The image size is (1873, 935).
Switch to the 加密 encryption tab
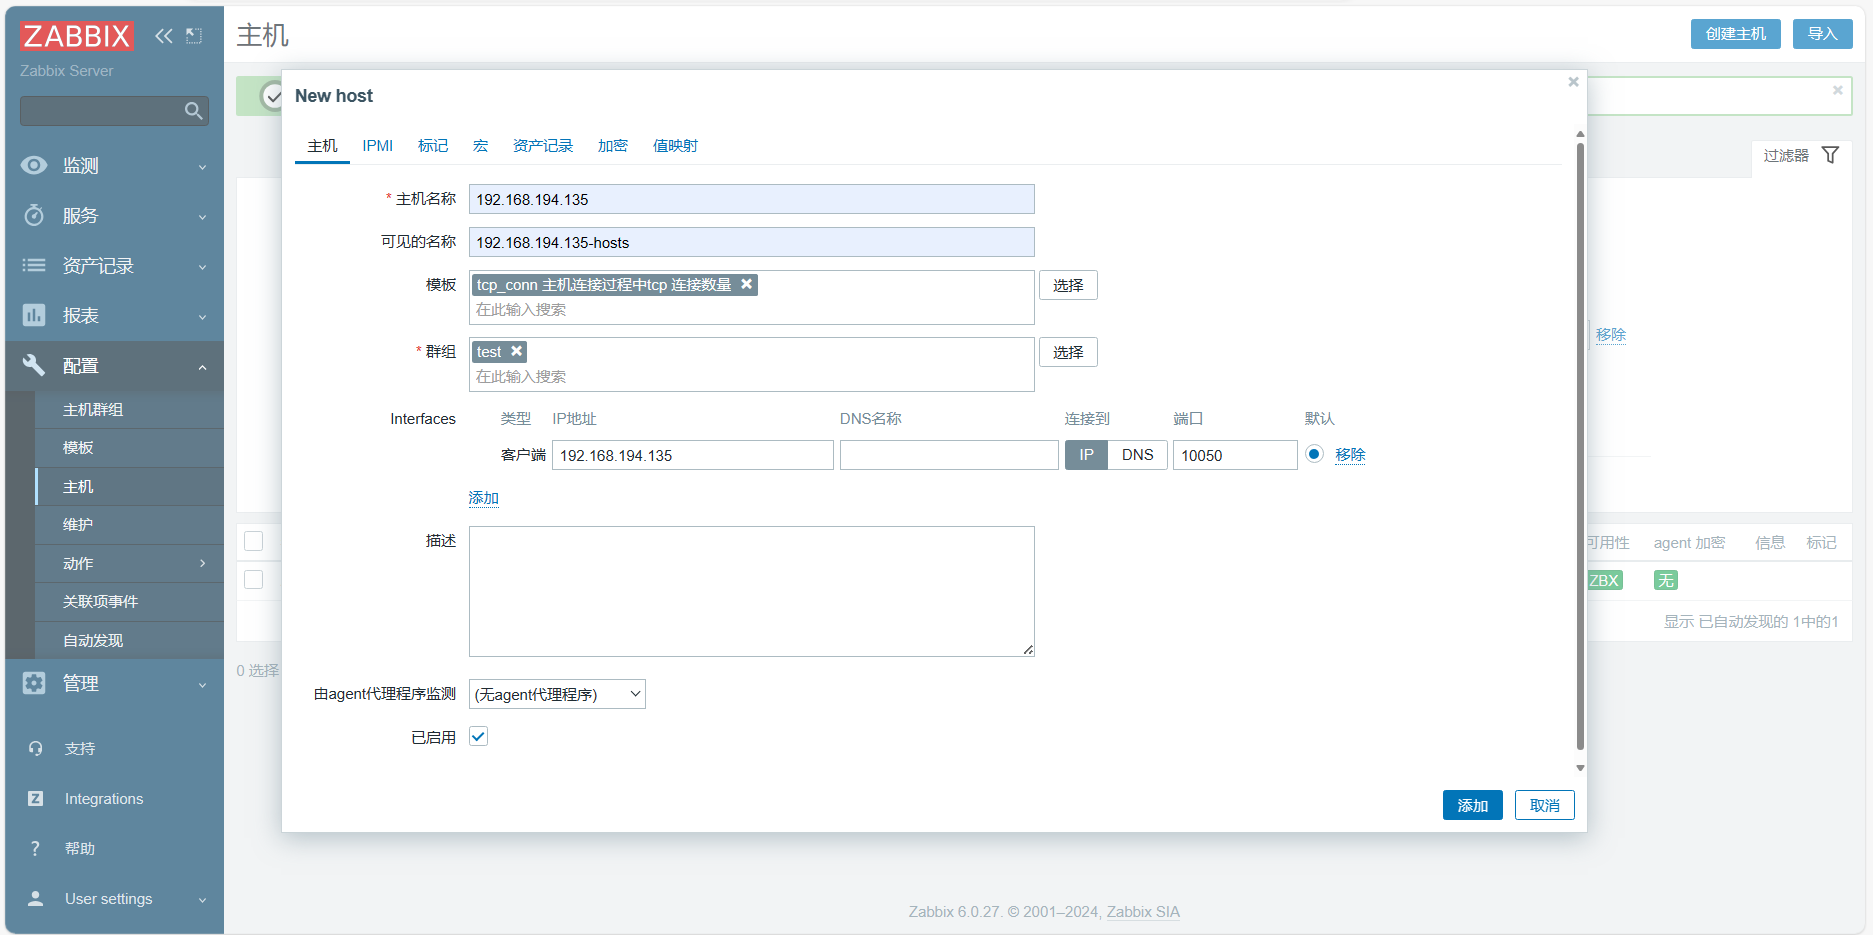pyautogui.click(x=613, y=146)
